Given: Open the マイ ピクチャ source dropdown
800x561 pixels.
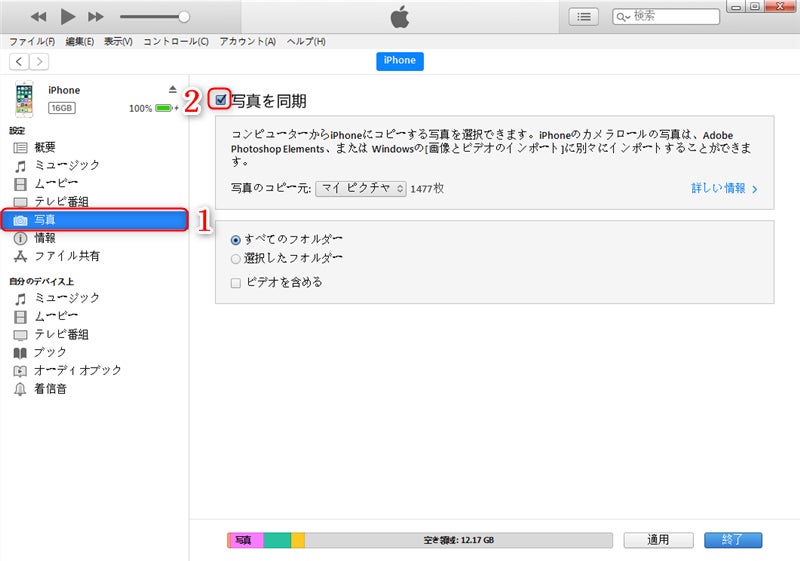Looking at the screenshot, I should (361, 188).
